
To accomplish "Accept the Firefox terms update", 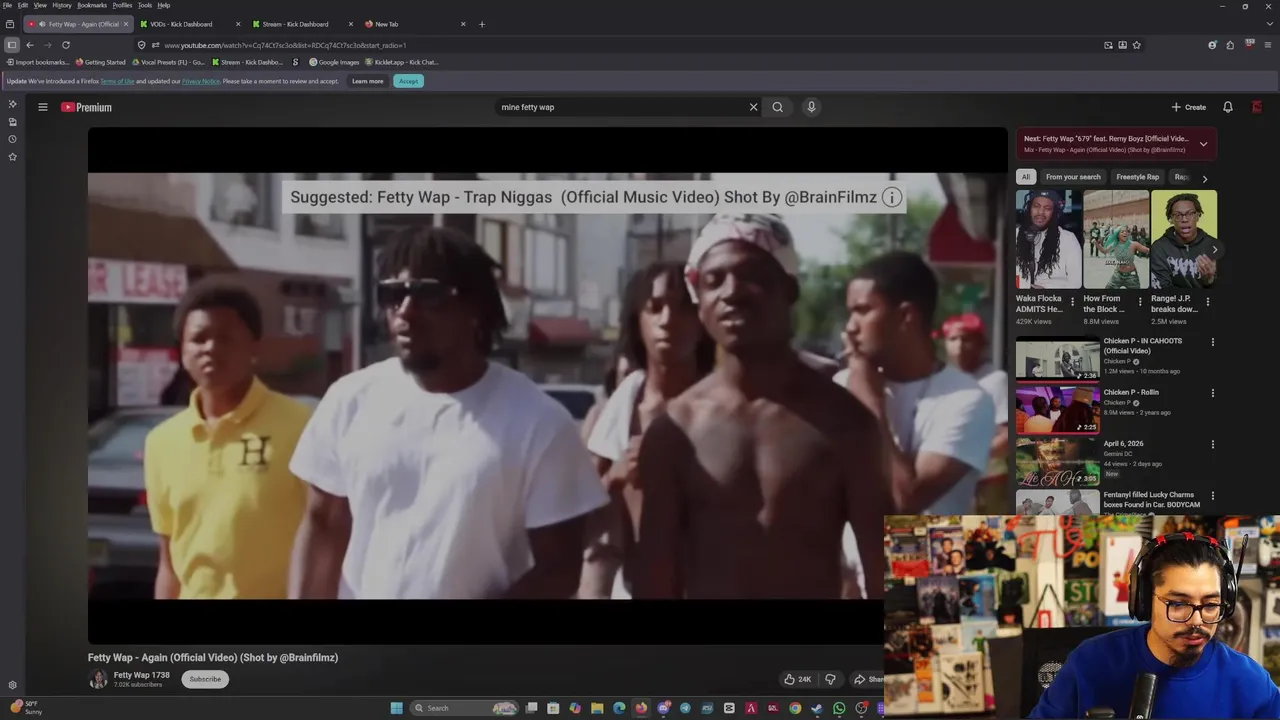I will [408, 81].
